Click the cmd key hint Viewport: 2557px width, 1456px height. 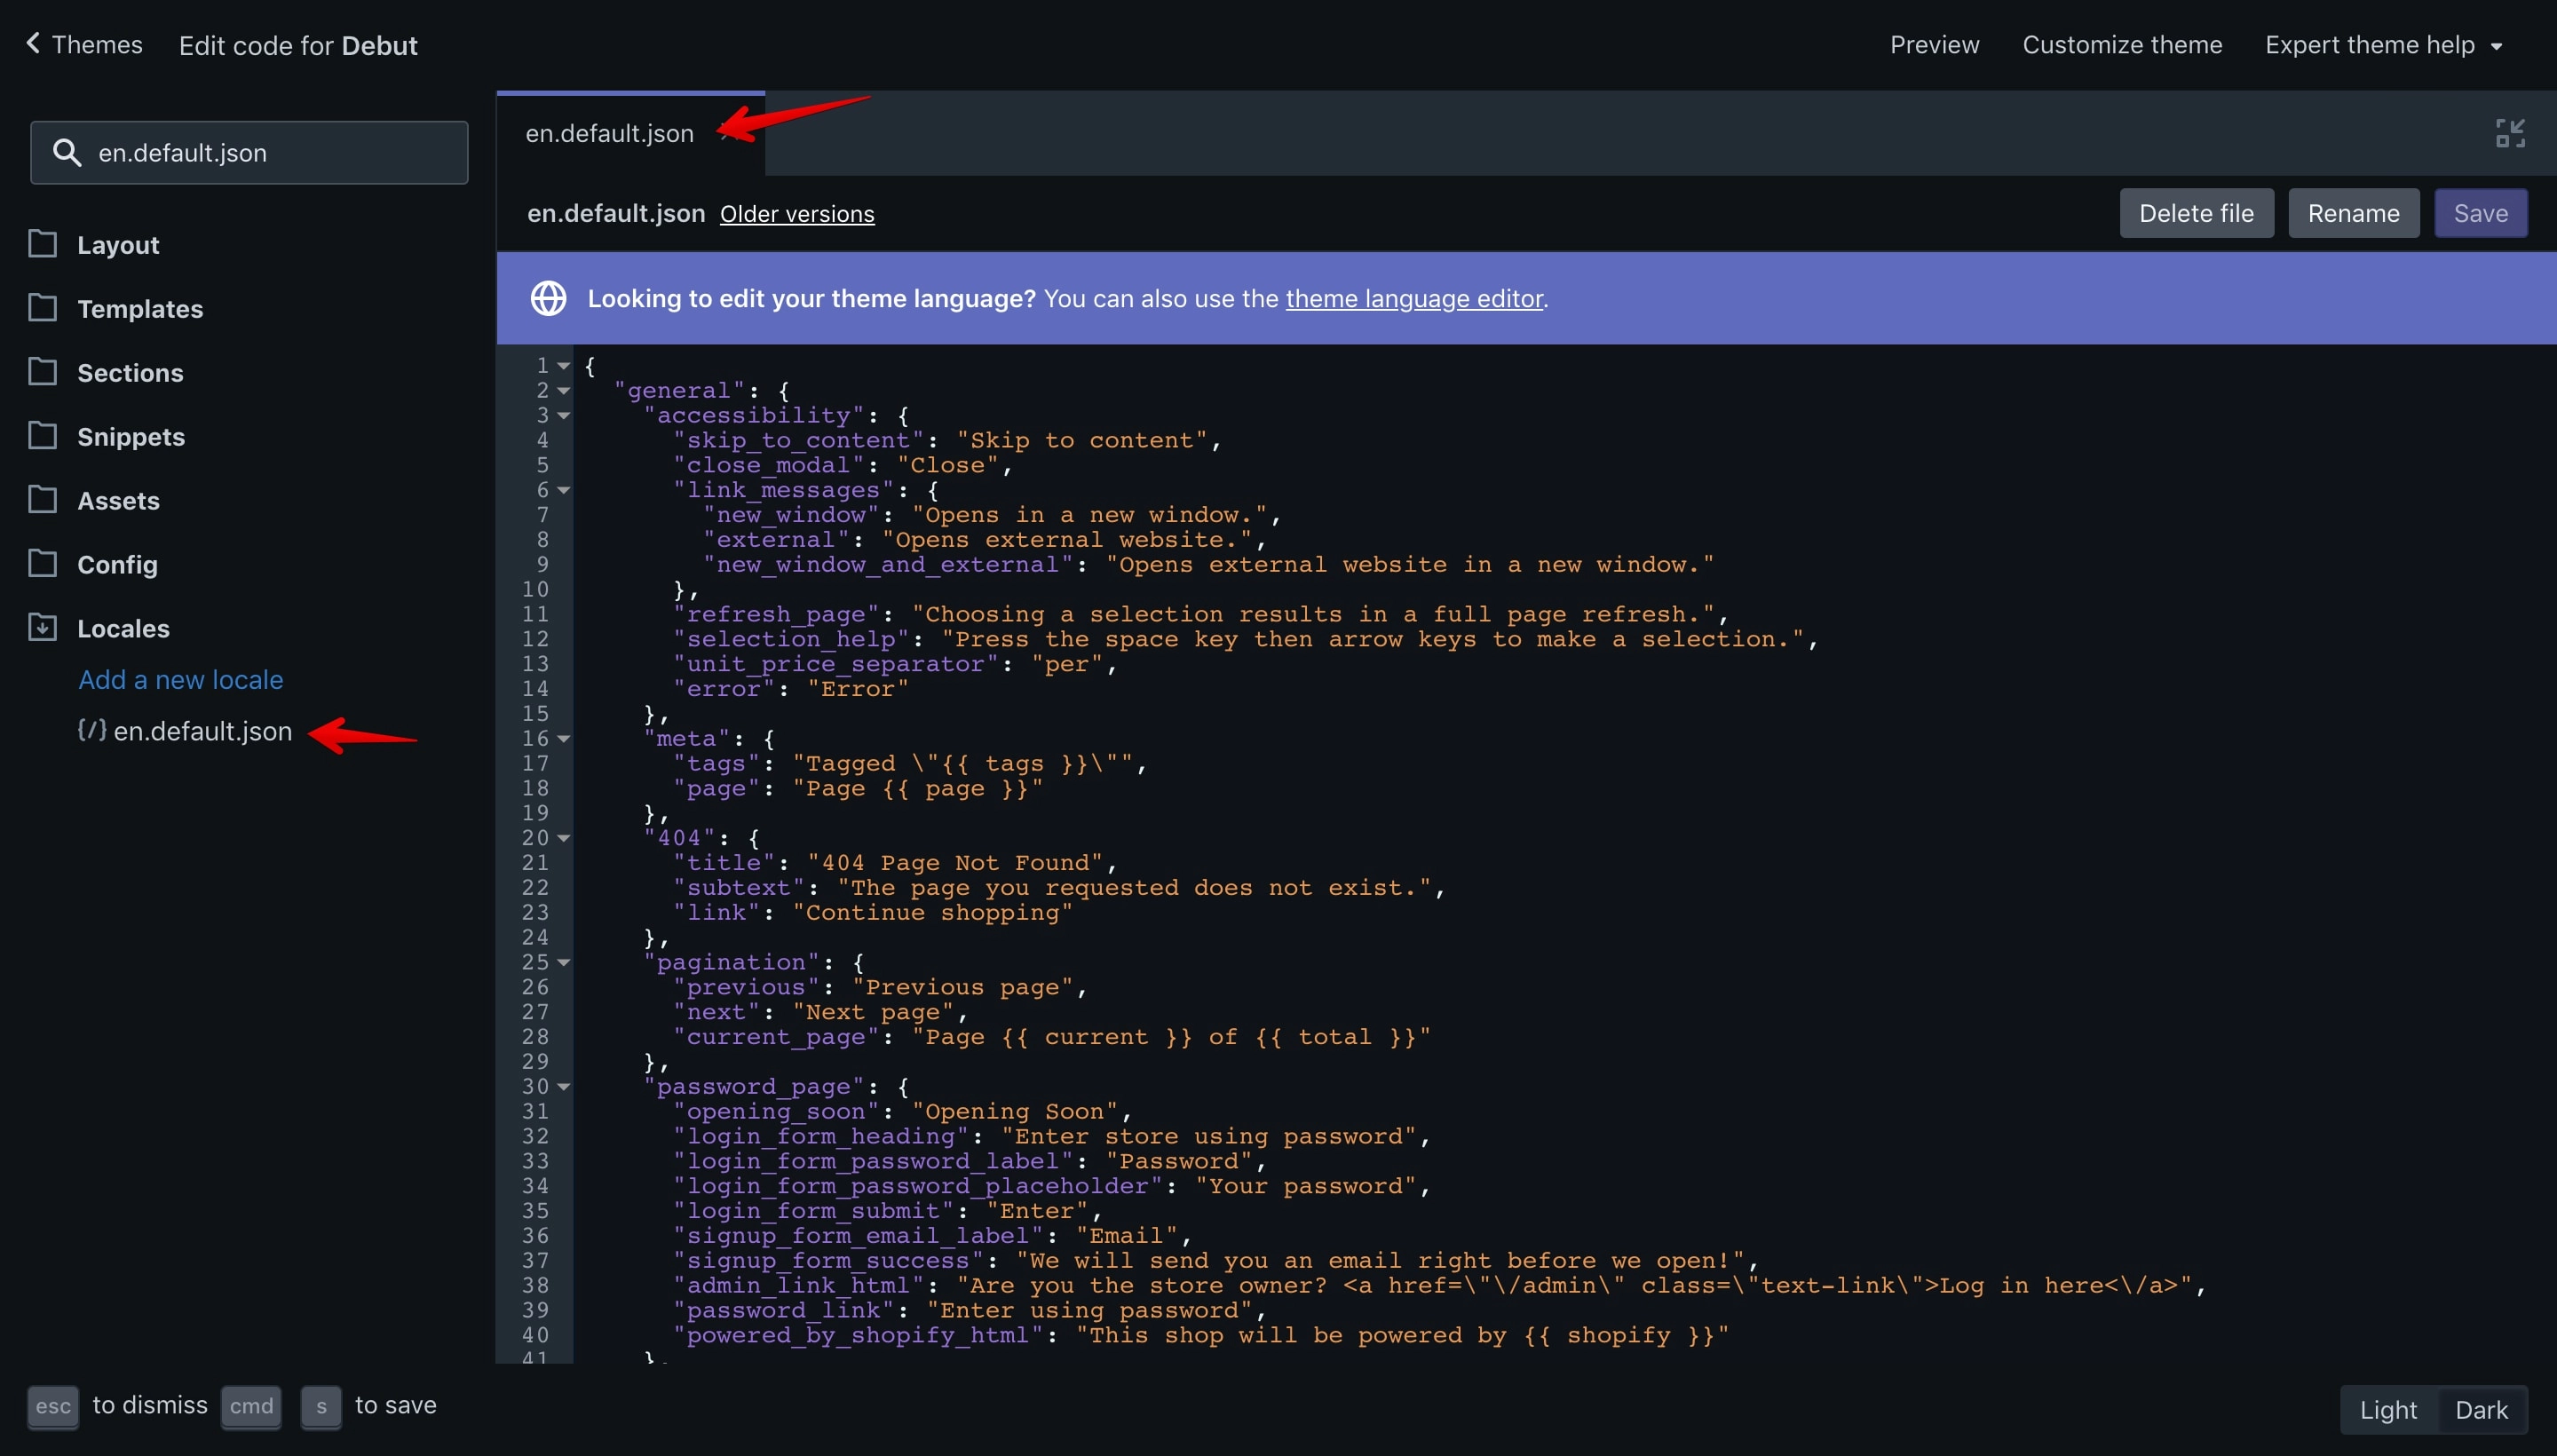(x=251, y=1406)
